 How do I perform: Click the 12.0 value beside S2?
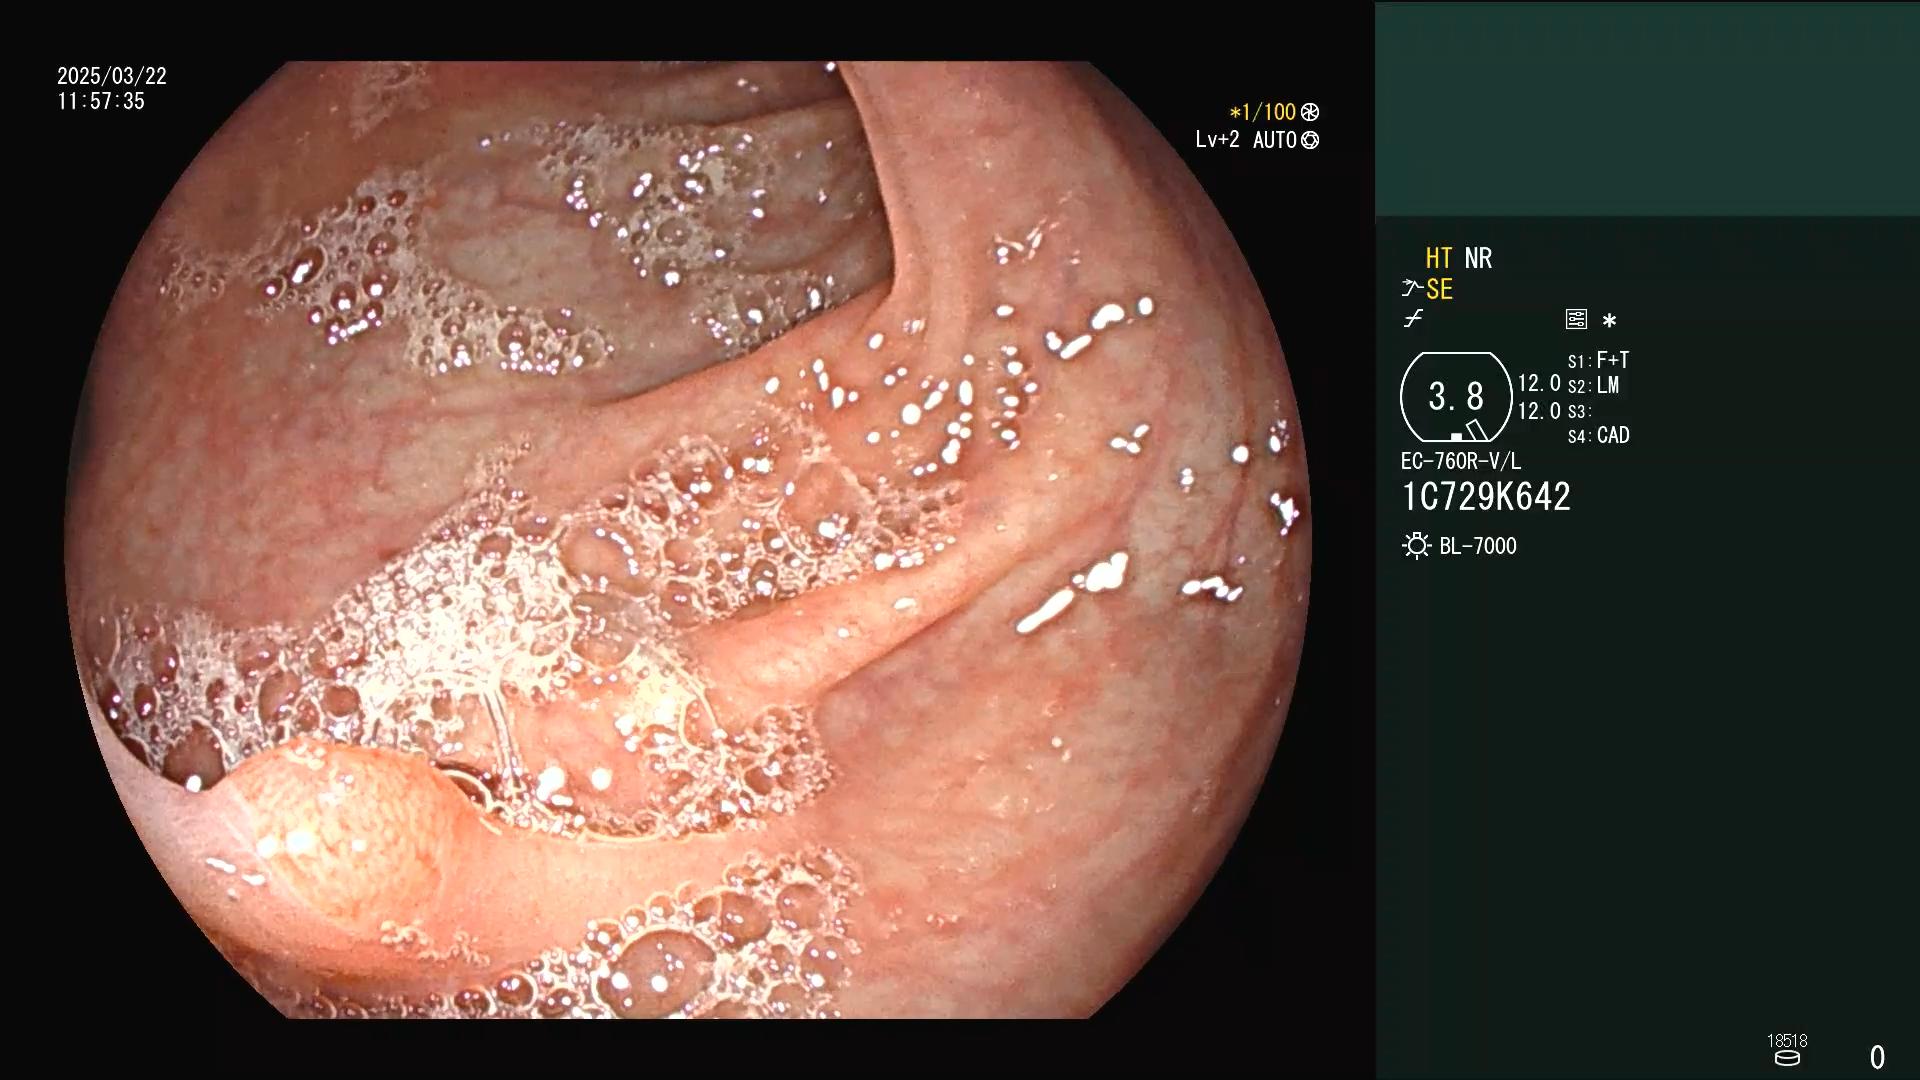pos(1539,384)
